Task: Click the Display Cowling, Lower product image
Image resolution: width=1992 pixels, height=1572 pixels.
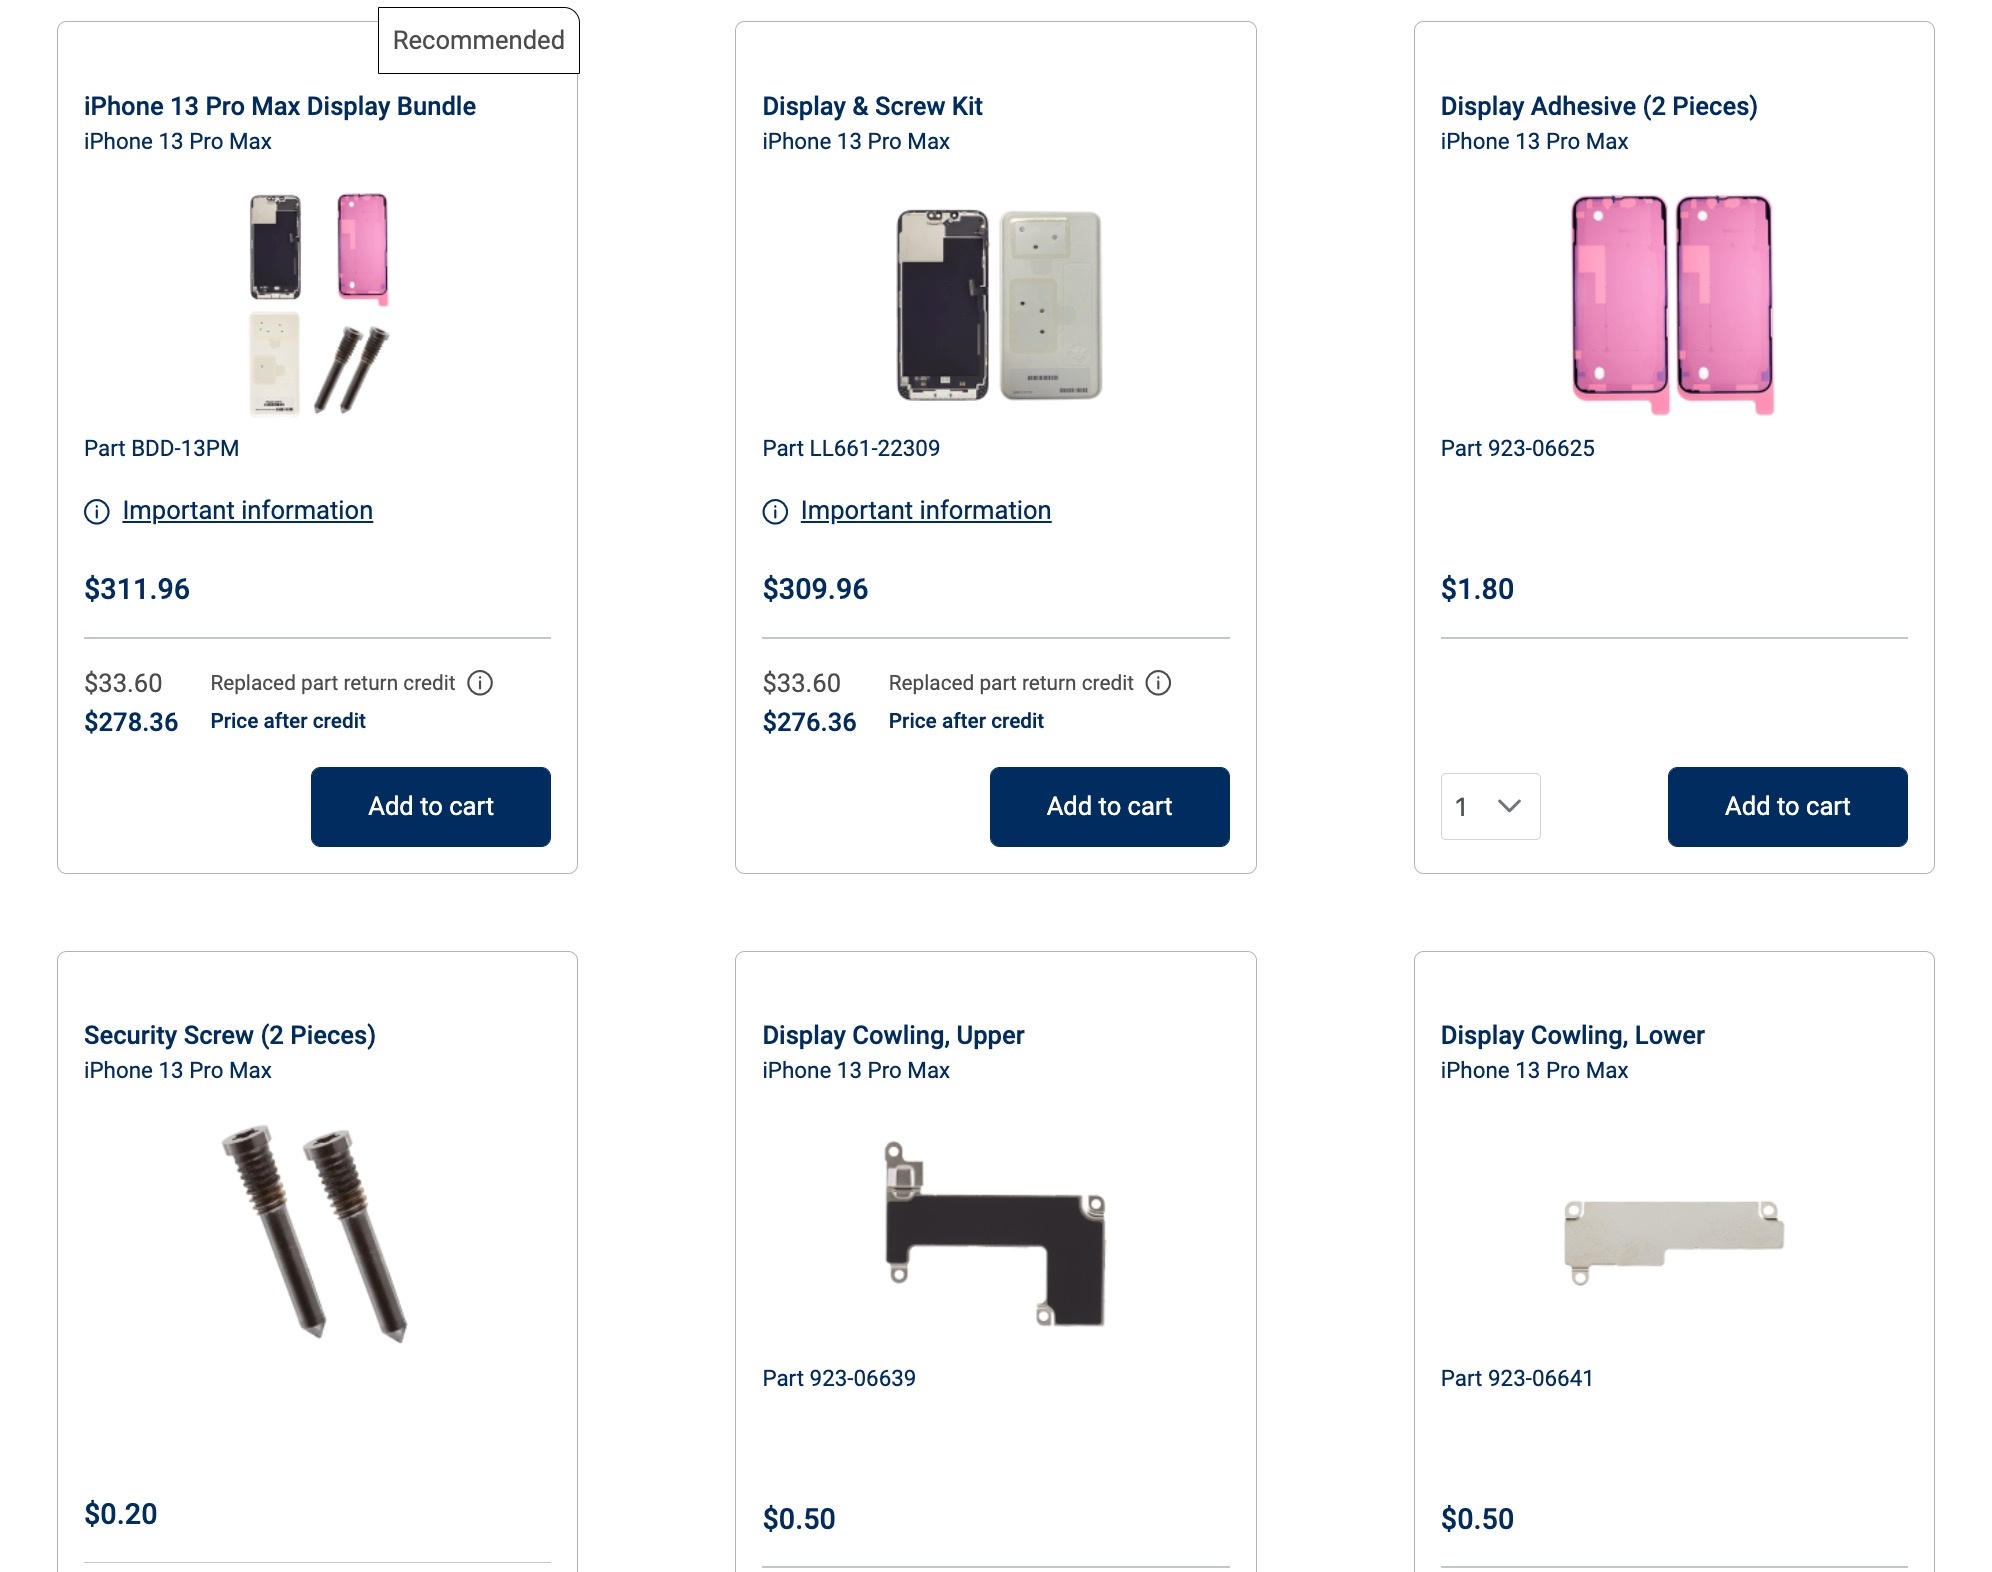Action: pos(1673,1240)
